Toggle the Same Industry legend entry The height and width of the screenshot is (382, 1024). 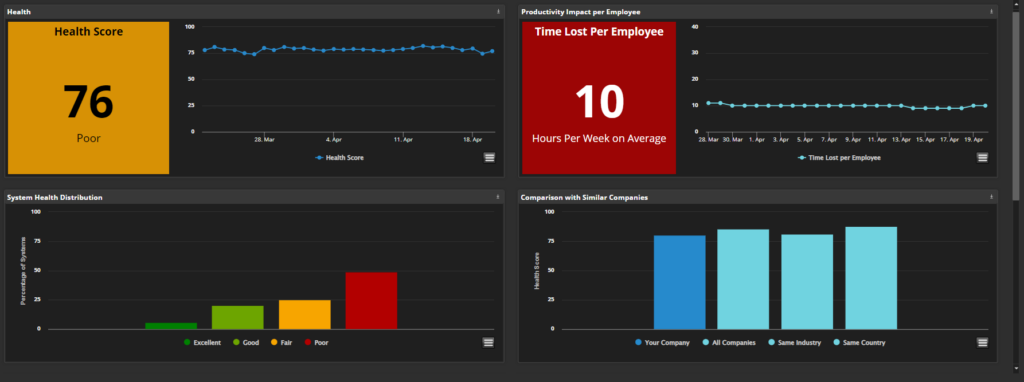coord(795,342)
